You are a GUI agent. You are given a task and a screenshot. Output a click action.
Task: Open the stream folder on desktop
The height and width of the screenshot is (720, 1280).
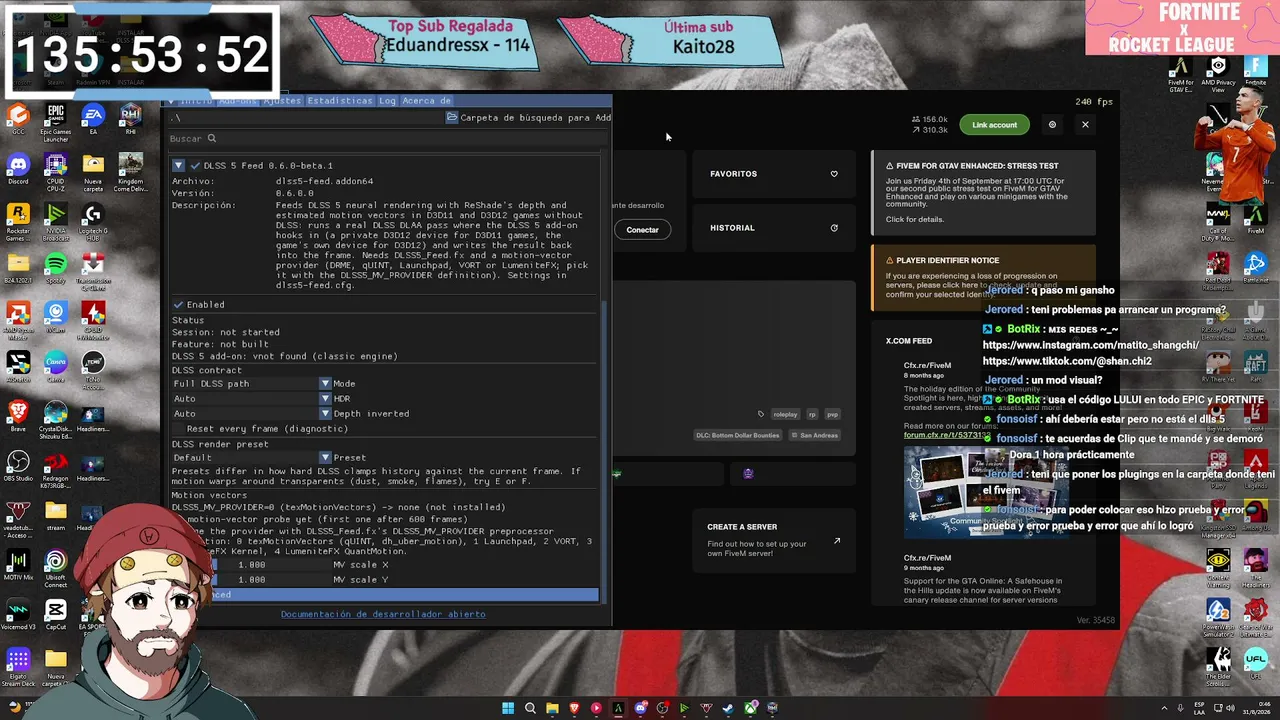click(56, 515)
